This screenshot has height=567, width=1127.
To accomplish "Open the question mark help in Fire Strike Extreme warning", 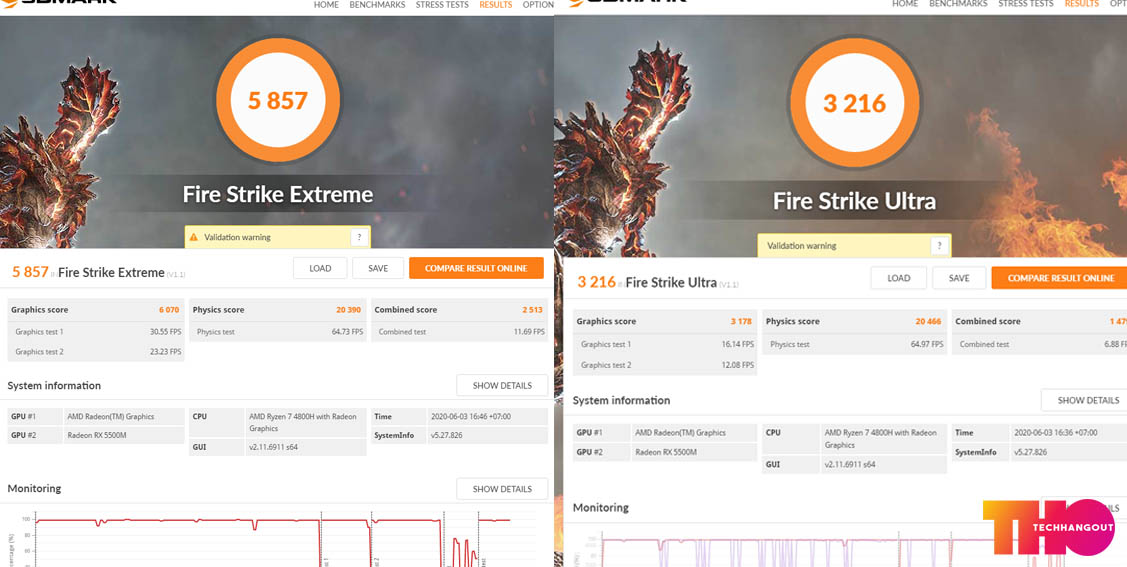I will (359, 237).
